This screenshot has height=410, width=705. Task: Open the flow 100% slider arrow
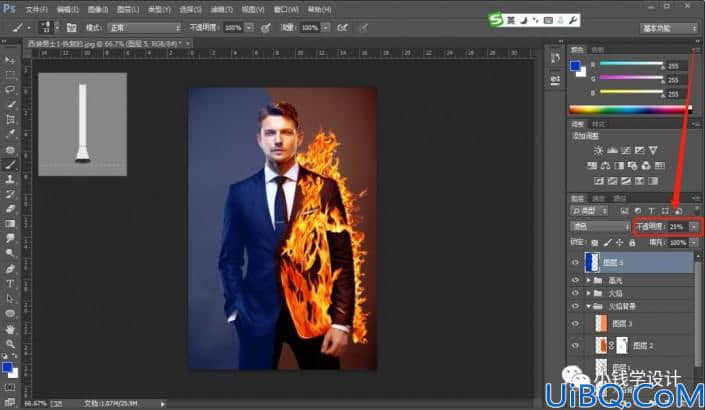(326, 28)
